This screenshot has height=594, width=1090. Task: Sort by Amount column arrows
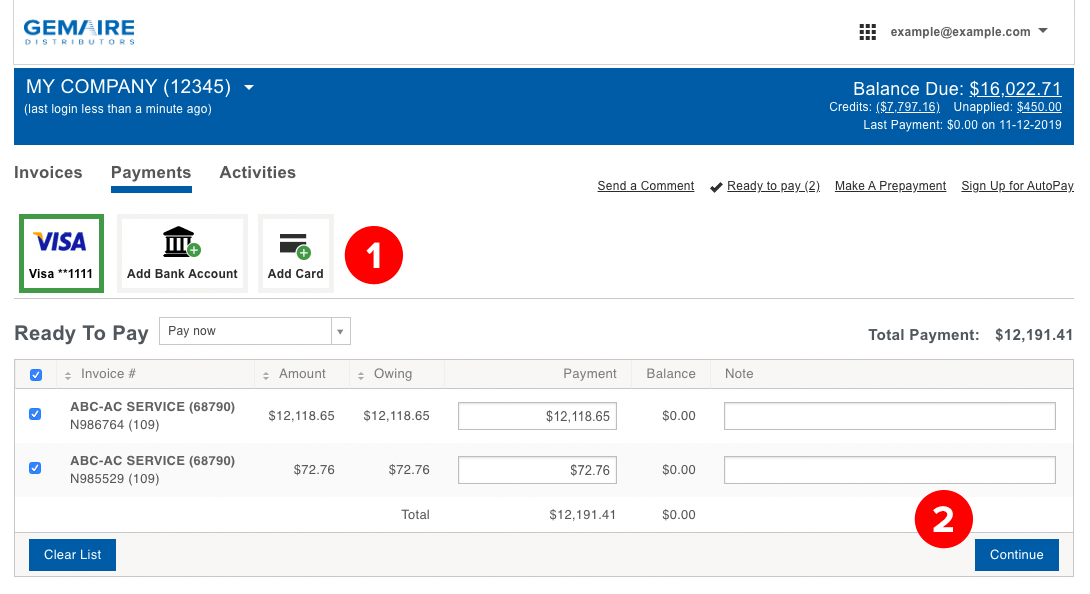(x=266, y=376)
